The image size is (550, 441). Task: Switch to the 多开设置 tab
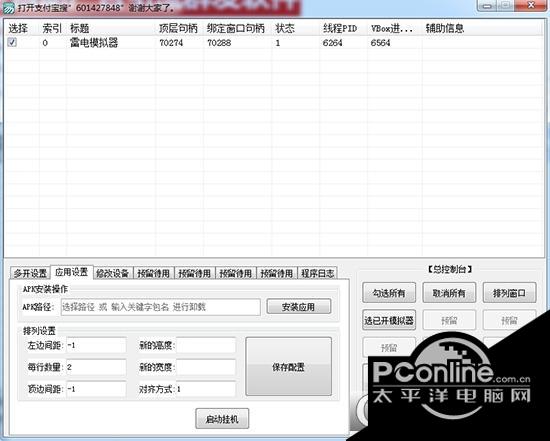point(31,273)
